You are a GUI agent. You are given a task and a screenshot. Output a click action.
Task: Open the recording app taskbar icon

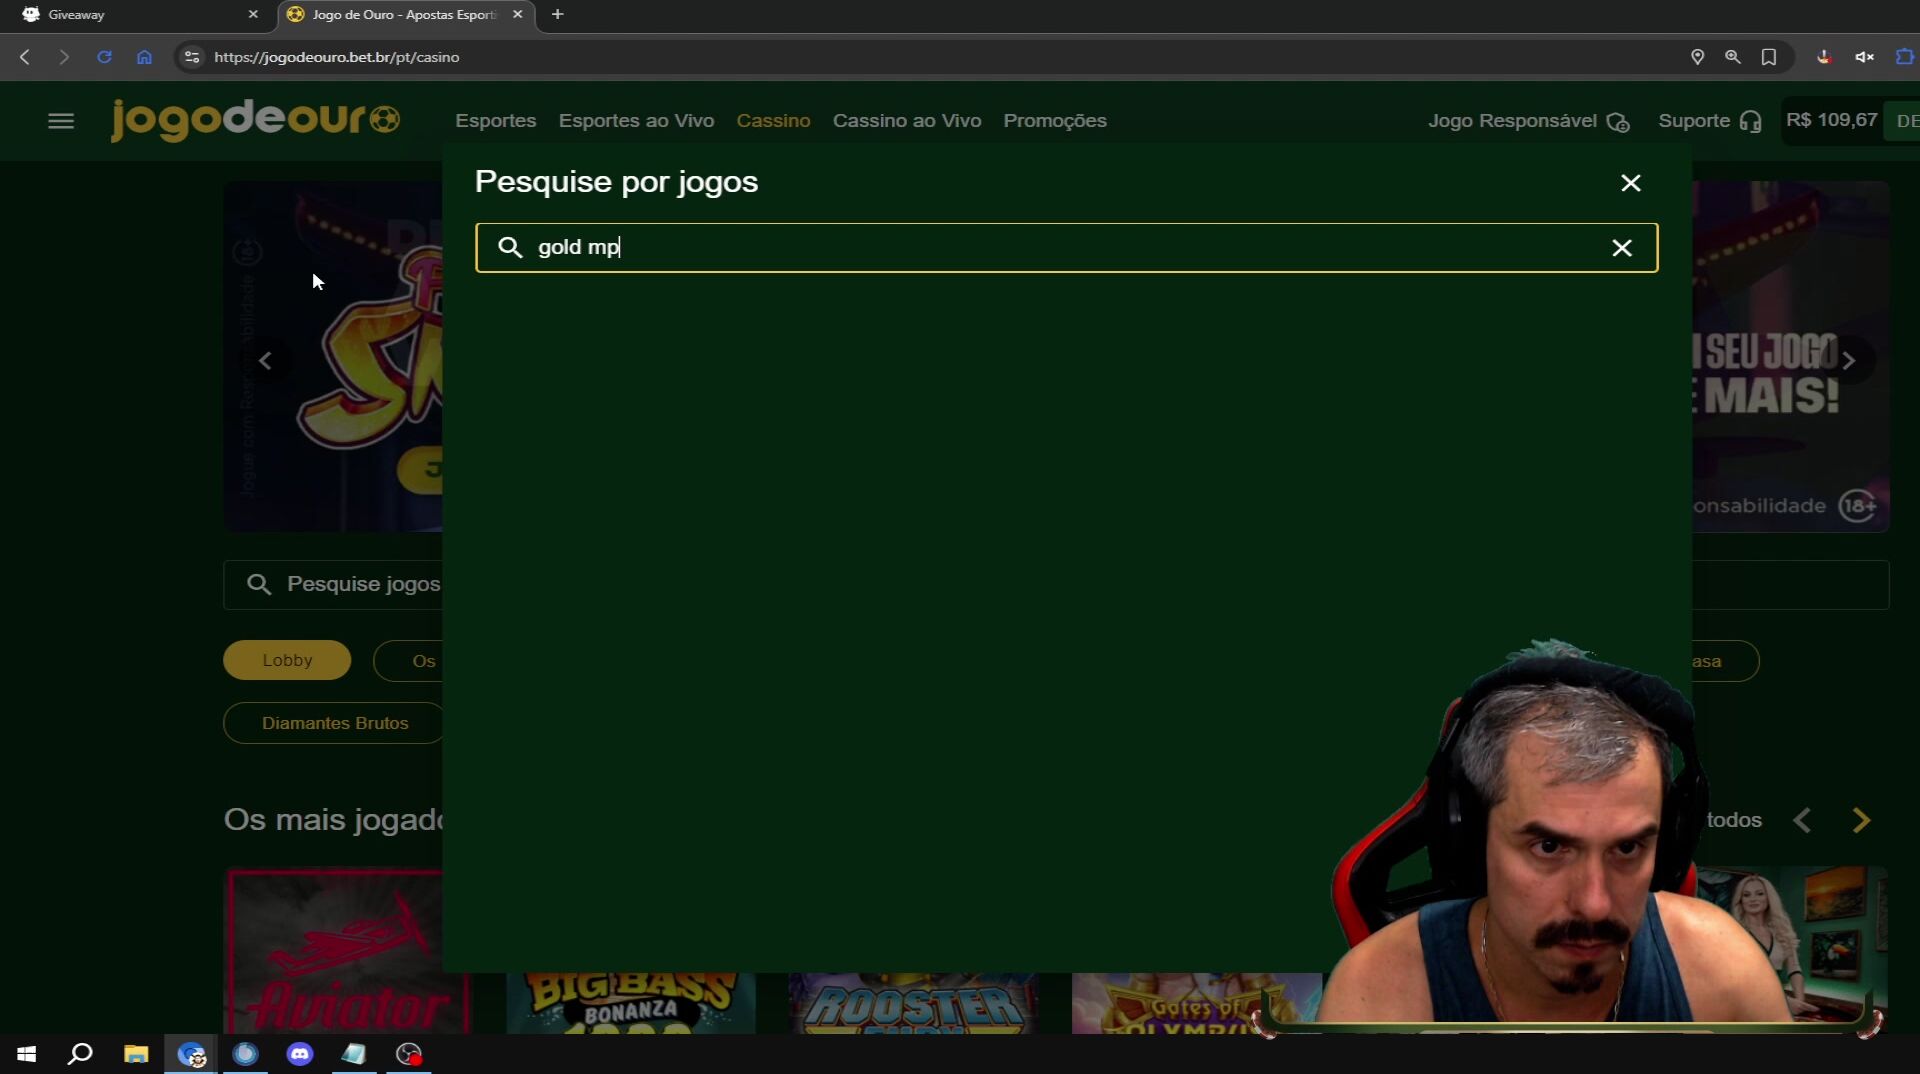coord(409,1054)
